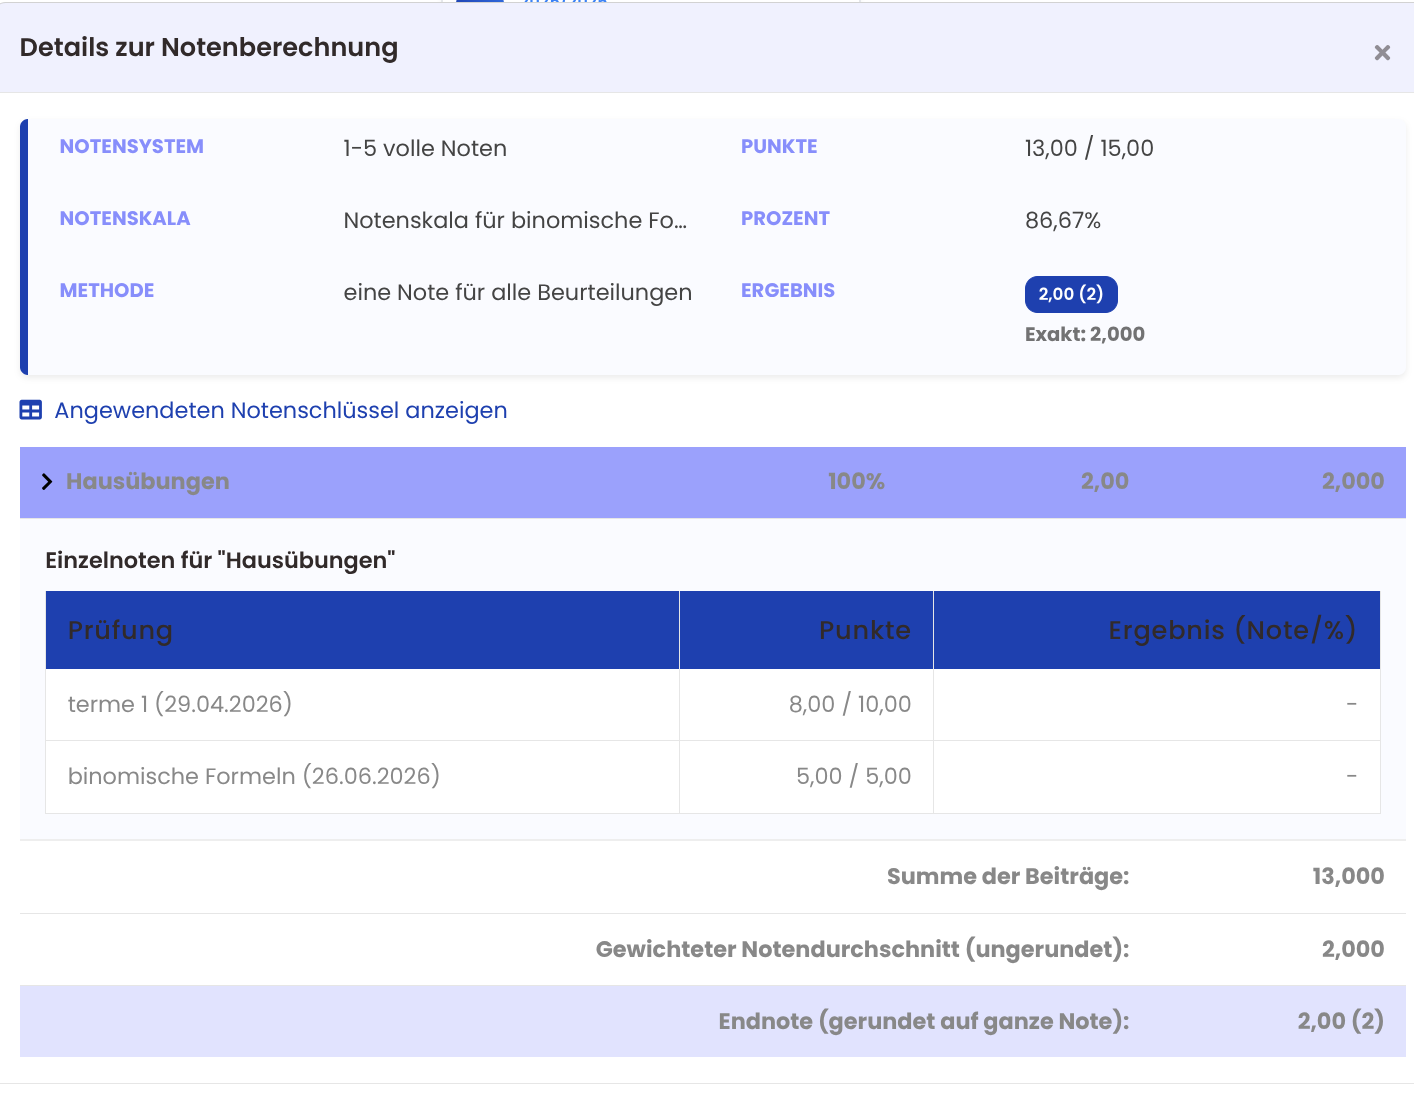Select the "Hausübungen" category label
1414x1105 pixels.
coord(148,481)
